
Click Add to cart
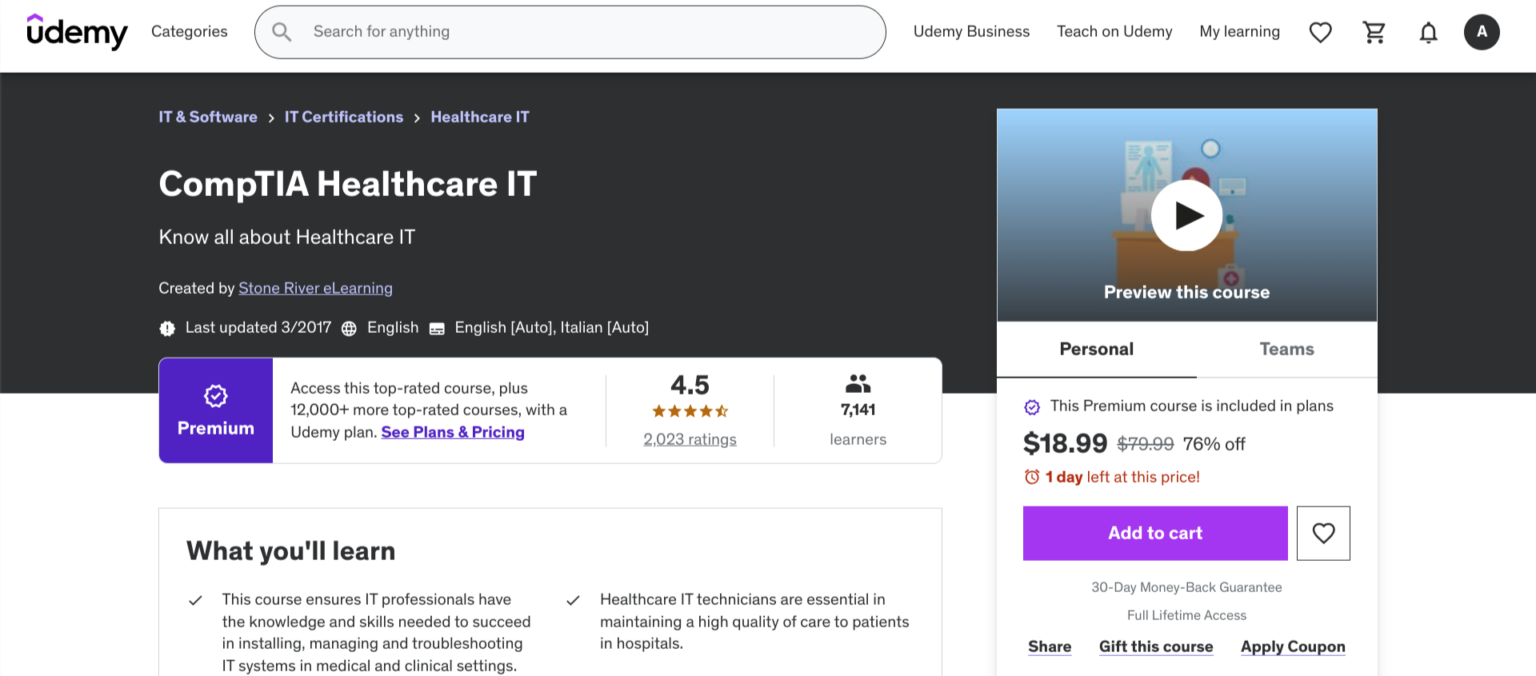pyautogui.click(x=1154, y=533)
